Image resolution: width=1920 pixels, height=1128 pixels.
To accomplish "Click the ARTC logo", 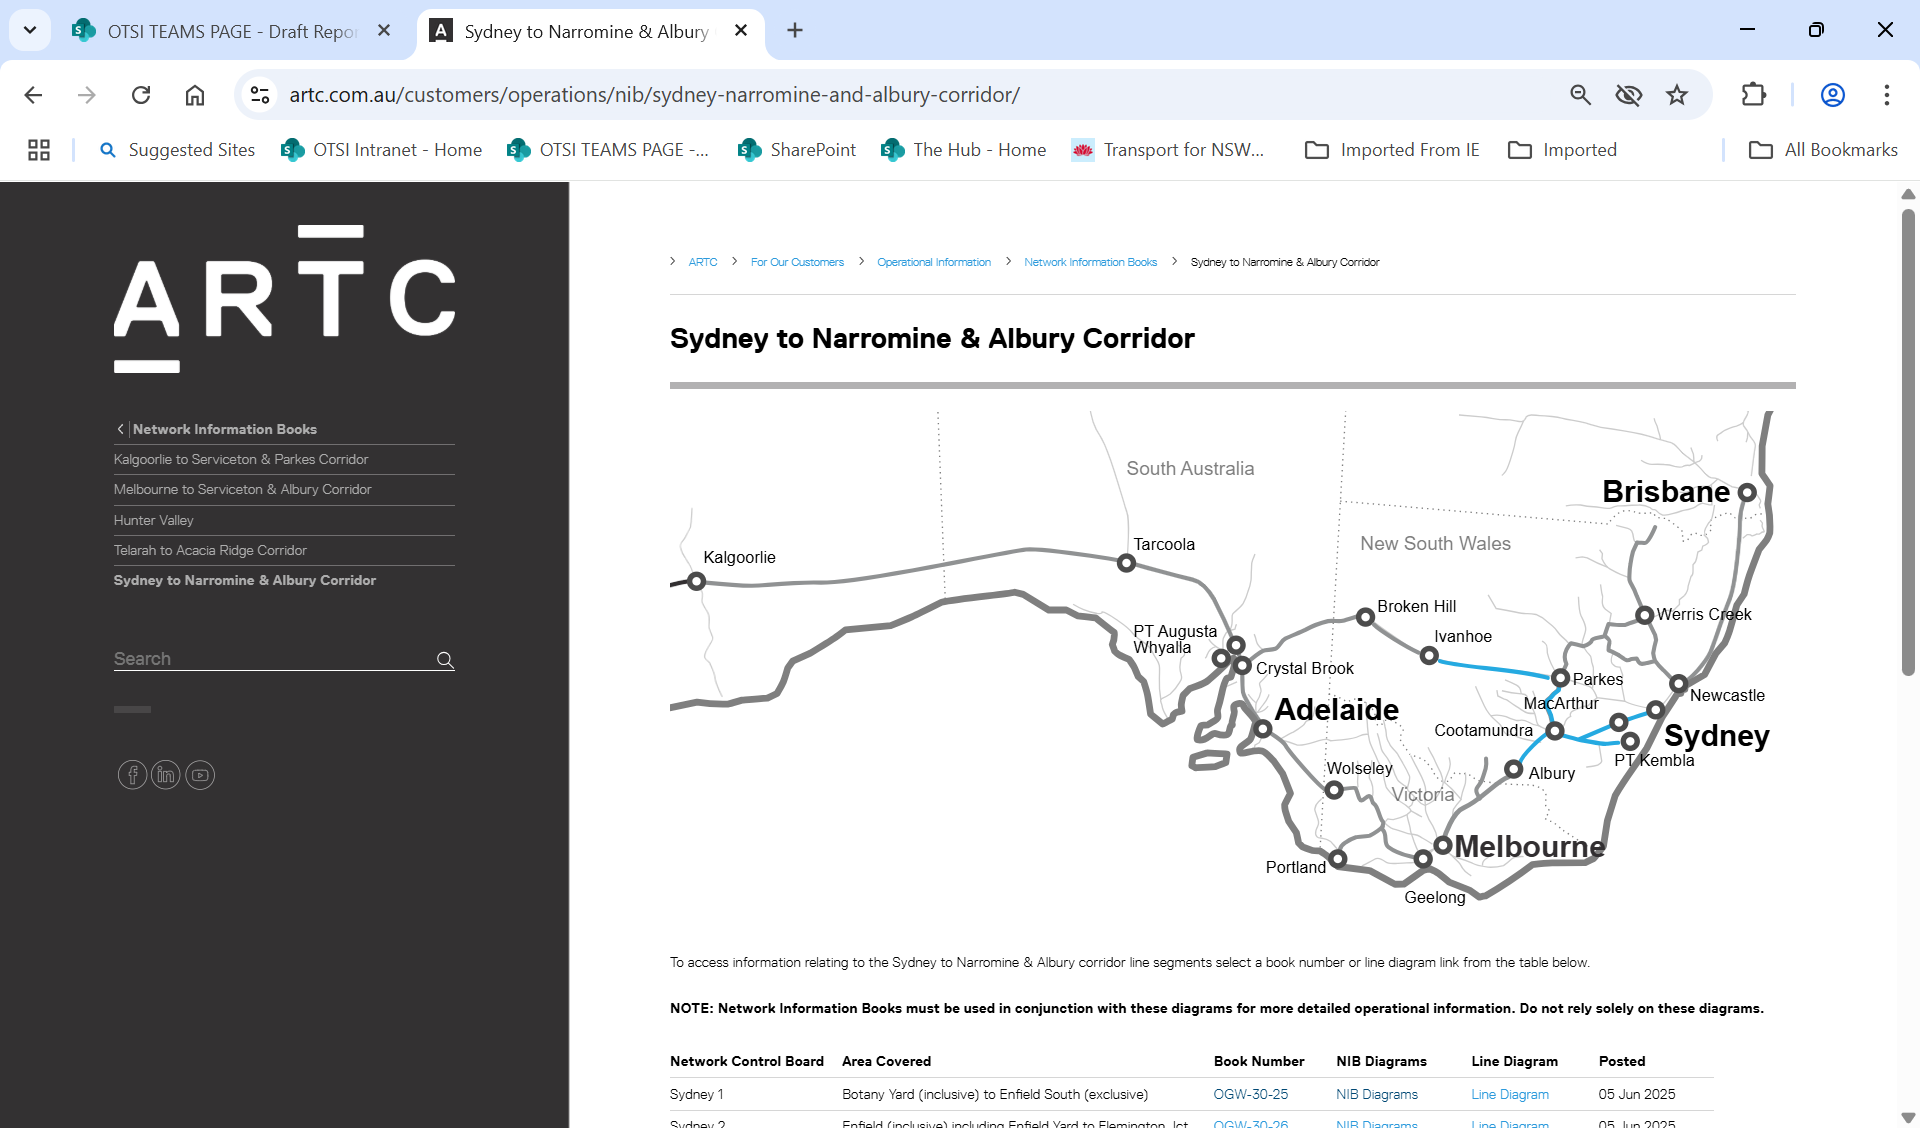I will (284, 299).
